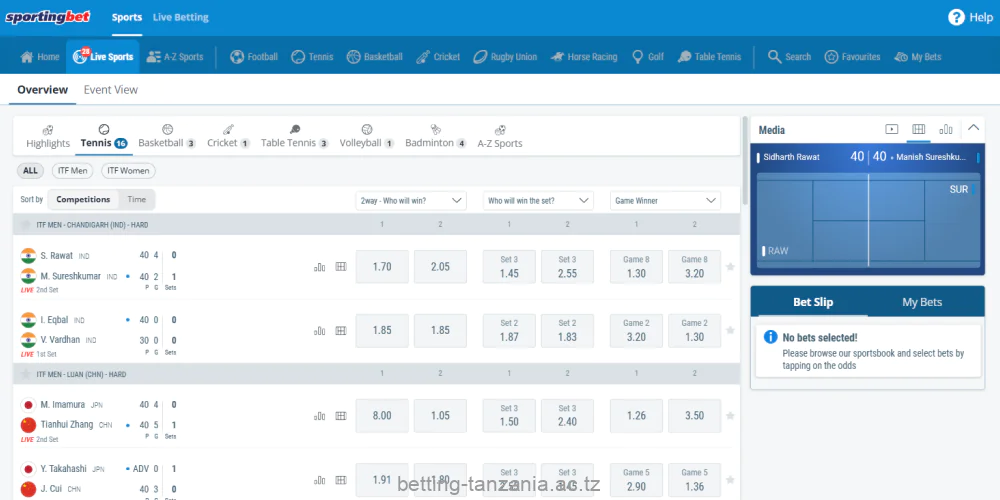The height and width of the screenshot is (500, 1000).
Task: Select the court view icon in Media panel
Action: [918, 129]
